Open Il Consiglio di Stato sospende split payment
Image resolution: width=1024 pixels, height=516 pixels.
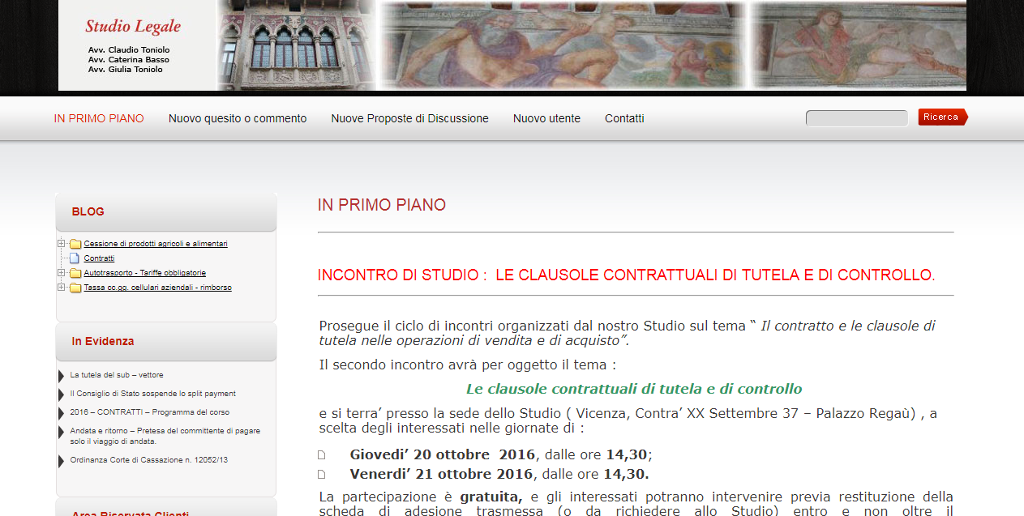coord(153,393)
